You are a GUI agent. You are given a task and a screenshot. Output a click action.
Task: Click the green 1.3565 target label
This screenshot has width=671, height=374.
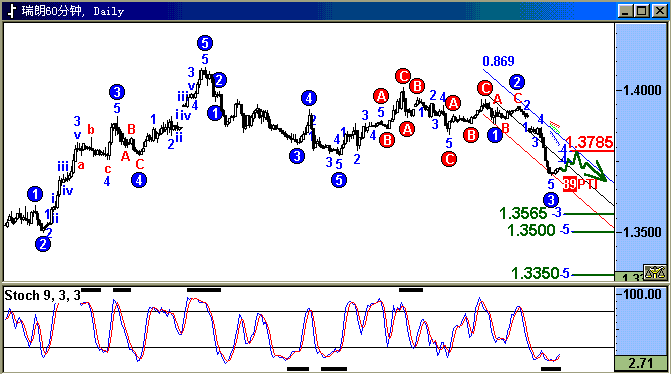(x=523, y=213)
